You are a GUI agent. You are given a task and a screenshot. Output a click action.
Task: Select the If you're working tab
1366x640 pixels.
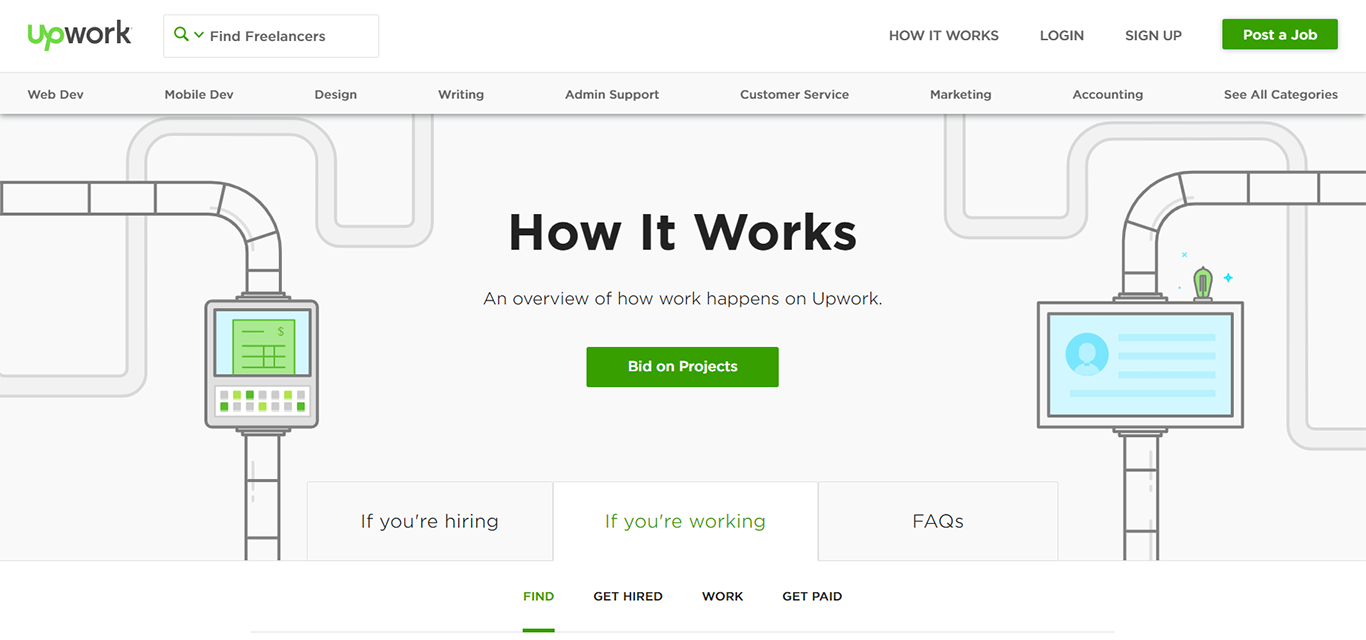[685, 521]
